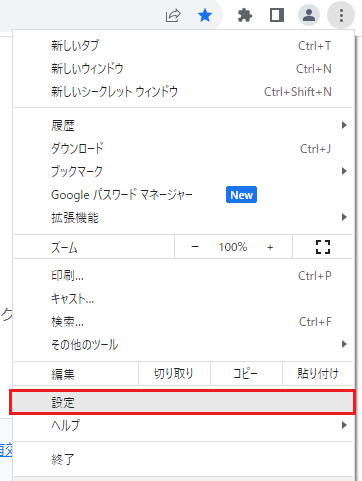Open ダウンロード menu item
362x481 pixels.
(183, 148)
